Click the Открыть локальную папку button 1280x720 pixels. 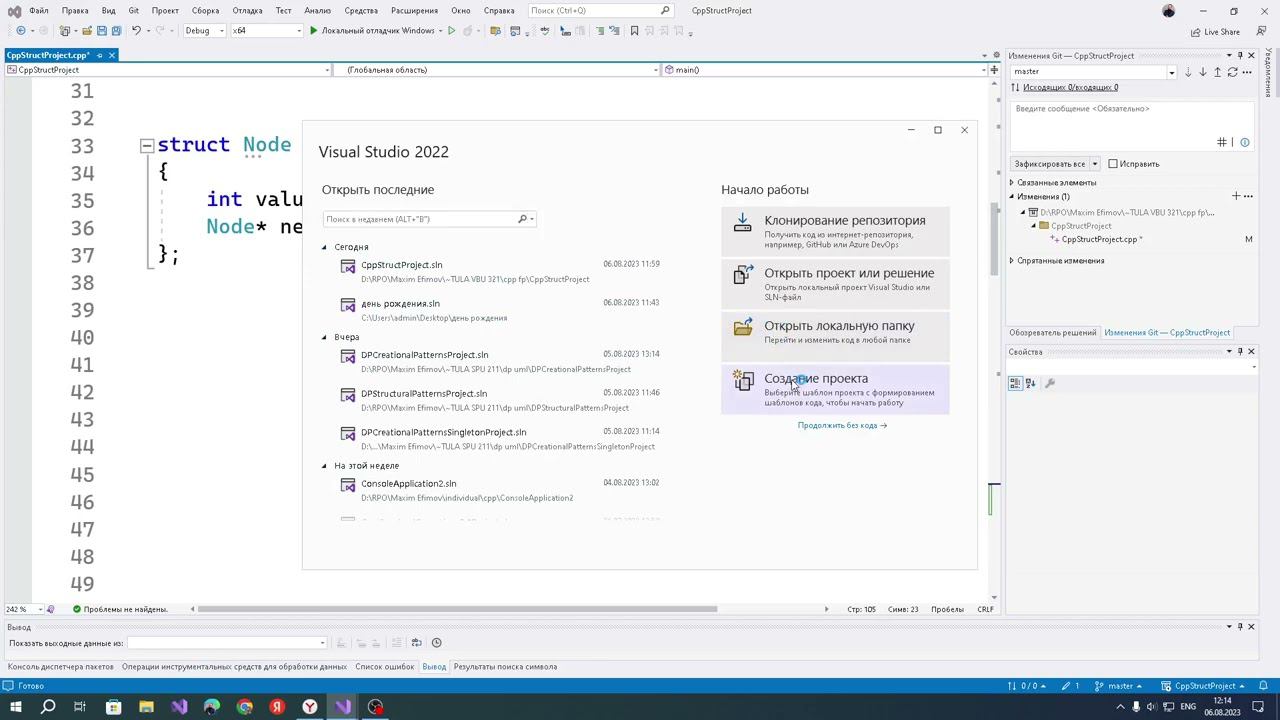835,336
